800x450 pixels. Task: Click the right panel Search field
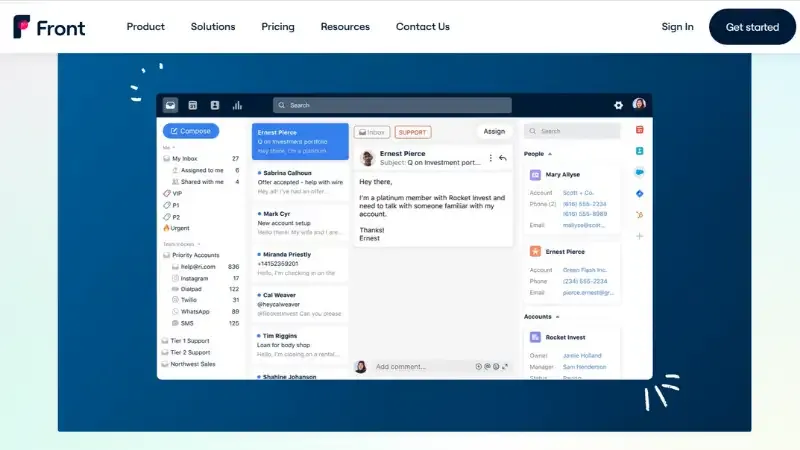(572, 131)
